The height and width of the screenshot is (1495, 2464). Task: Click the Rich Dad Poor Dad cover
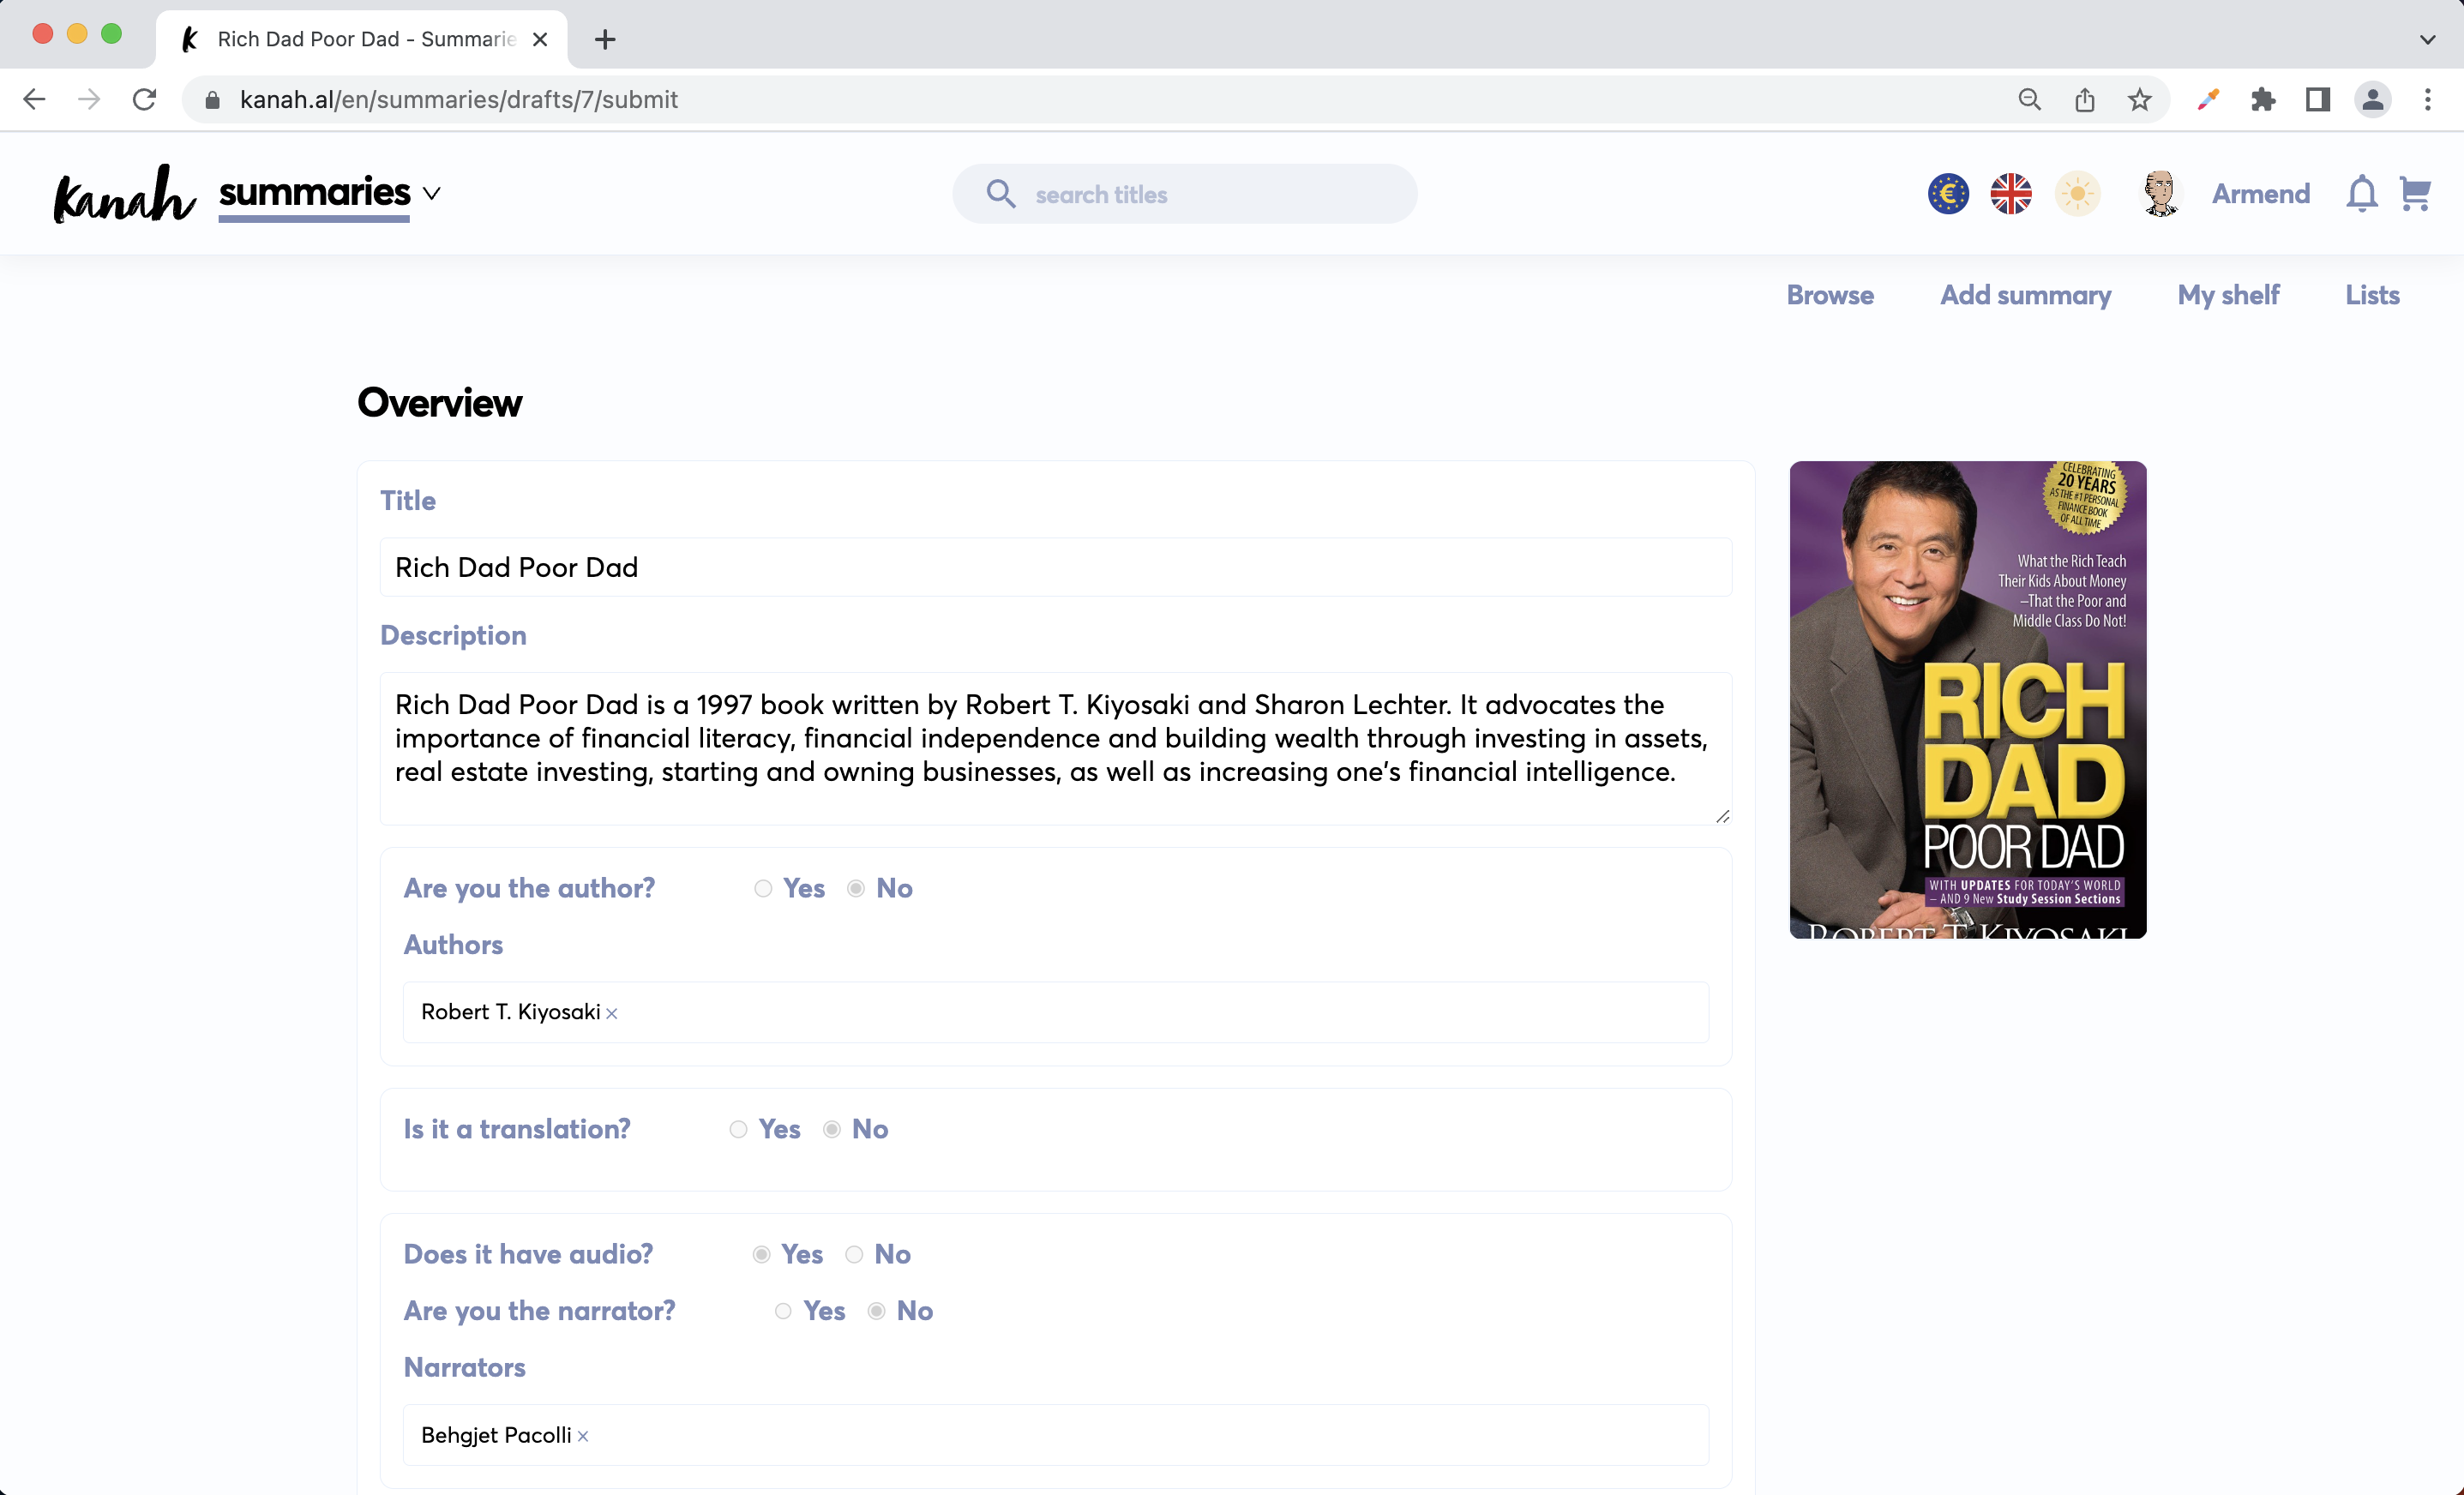tap(1967, 699)
